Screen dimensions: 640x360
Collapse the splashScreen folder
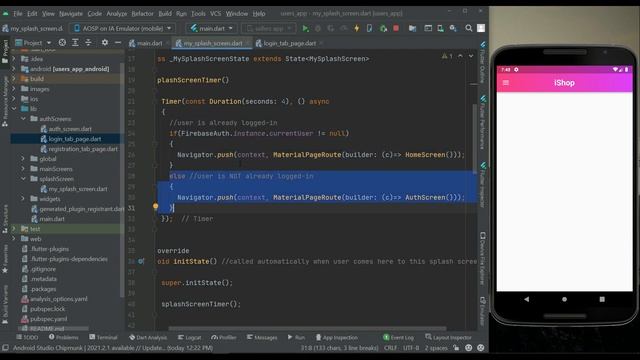coord(23,179)
